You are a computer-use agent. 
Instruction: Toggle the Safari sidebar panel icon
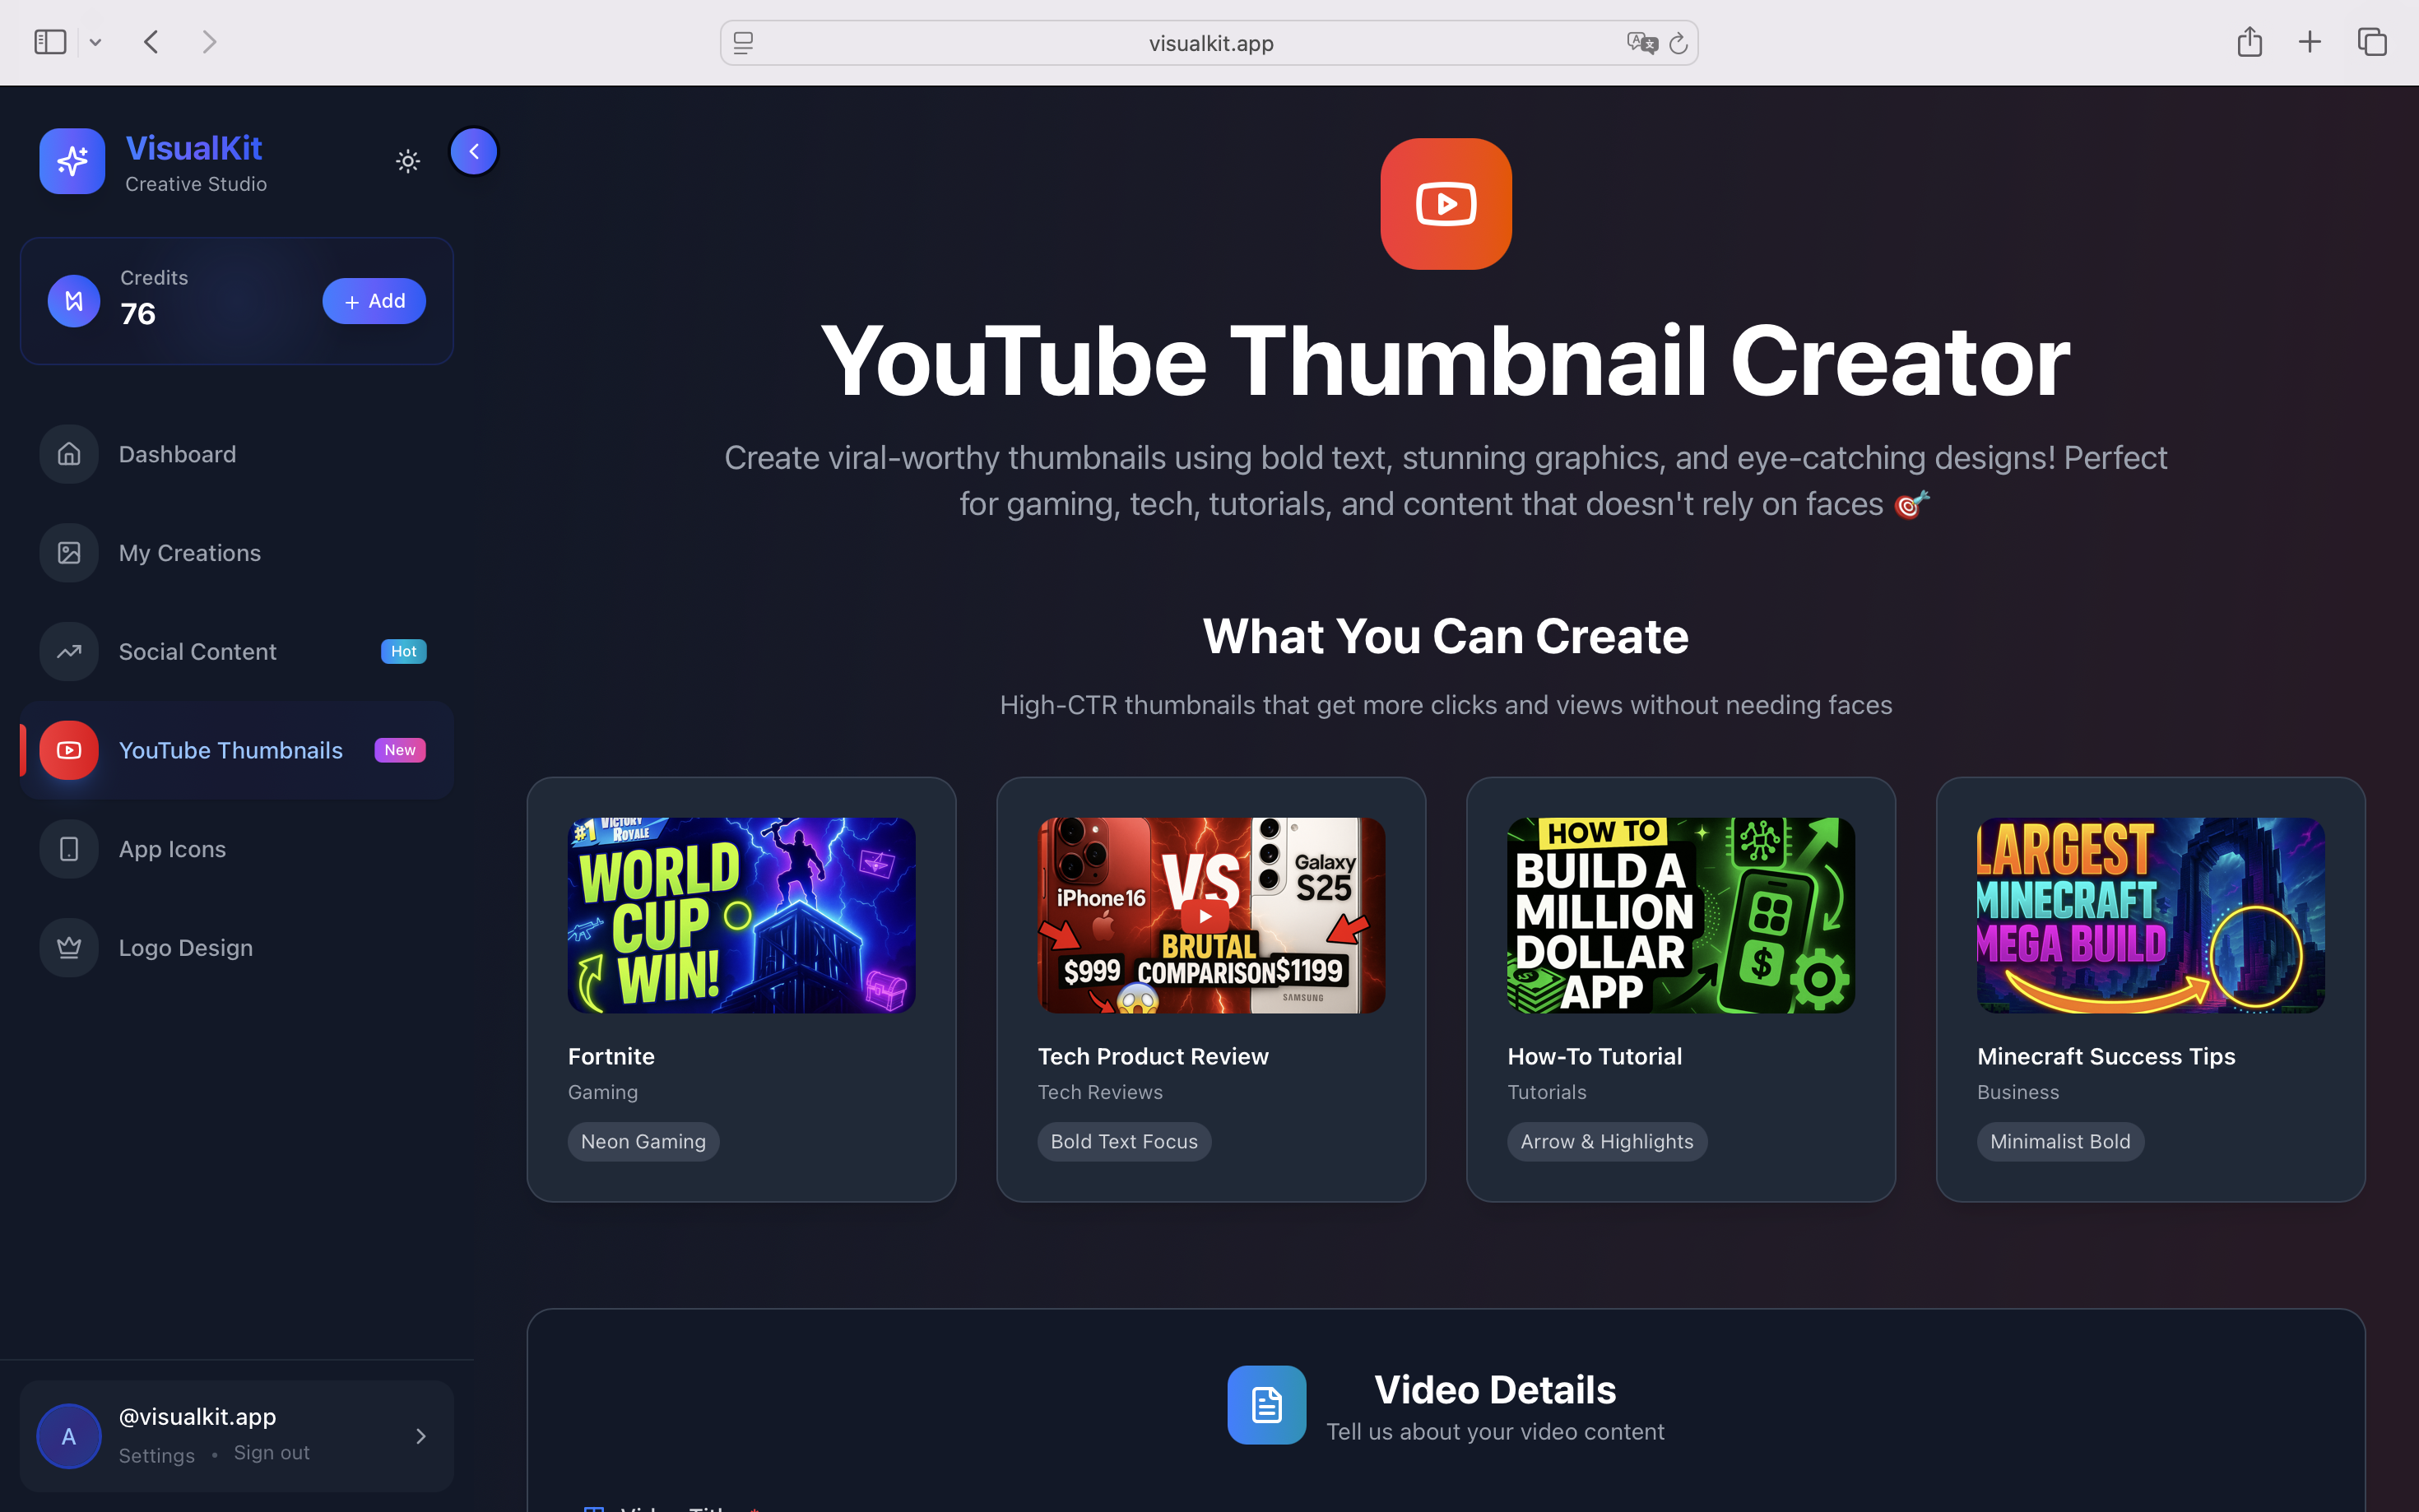(x=50, y=42)
